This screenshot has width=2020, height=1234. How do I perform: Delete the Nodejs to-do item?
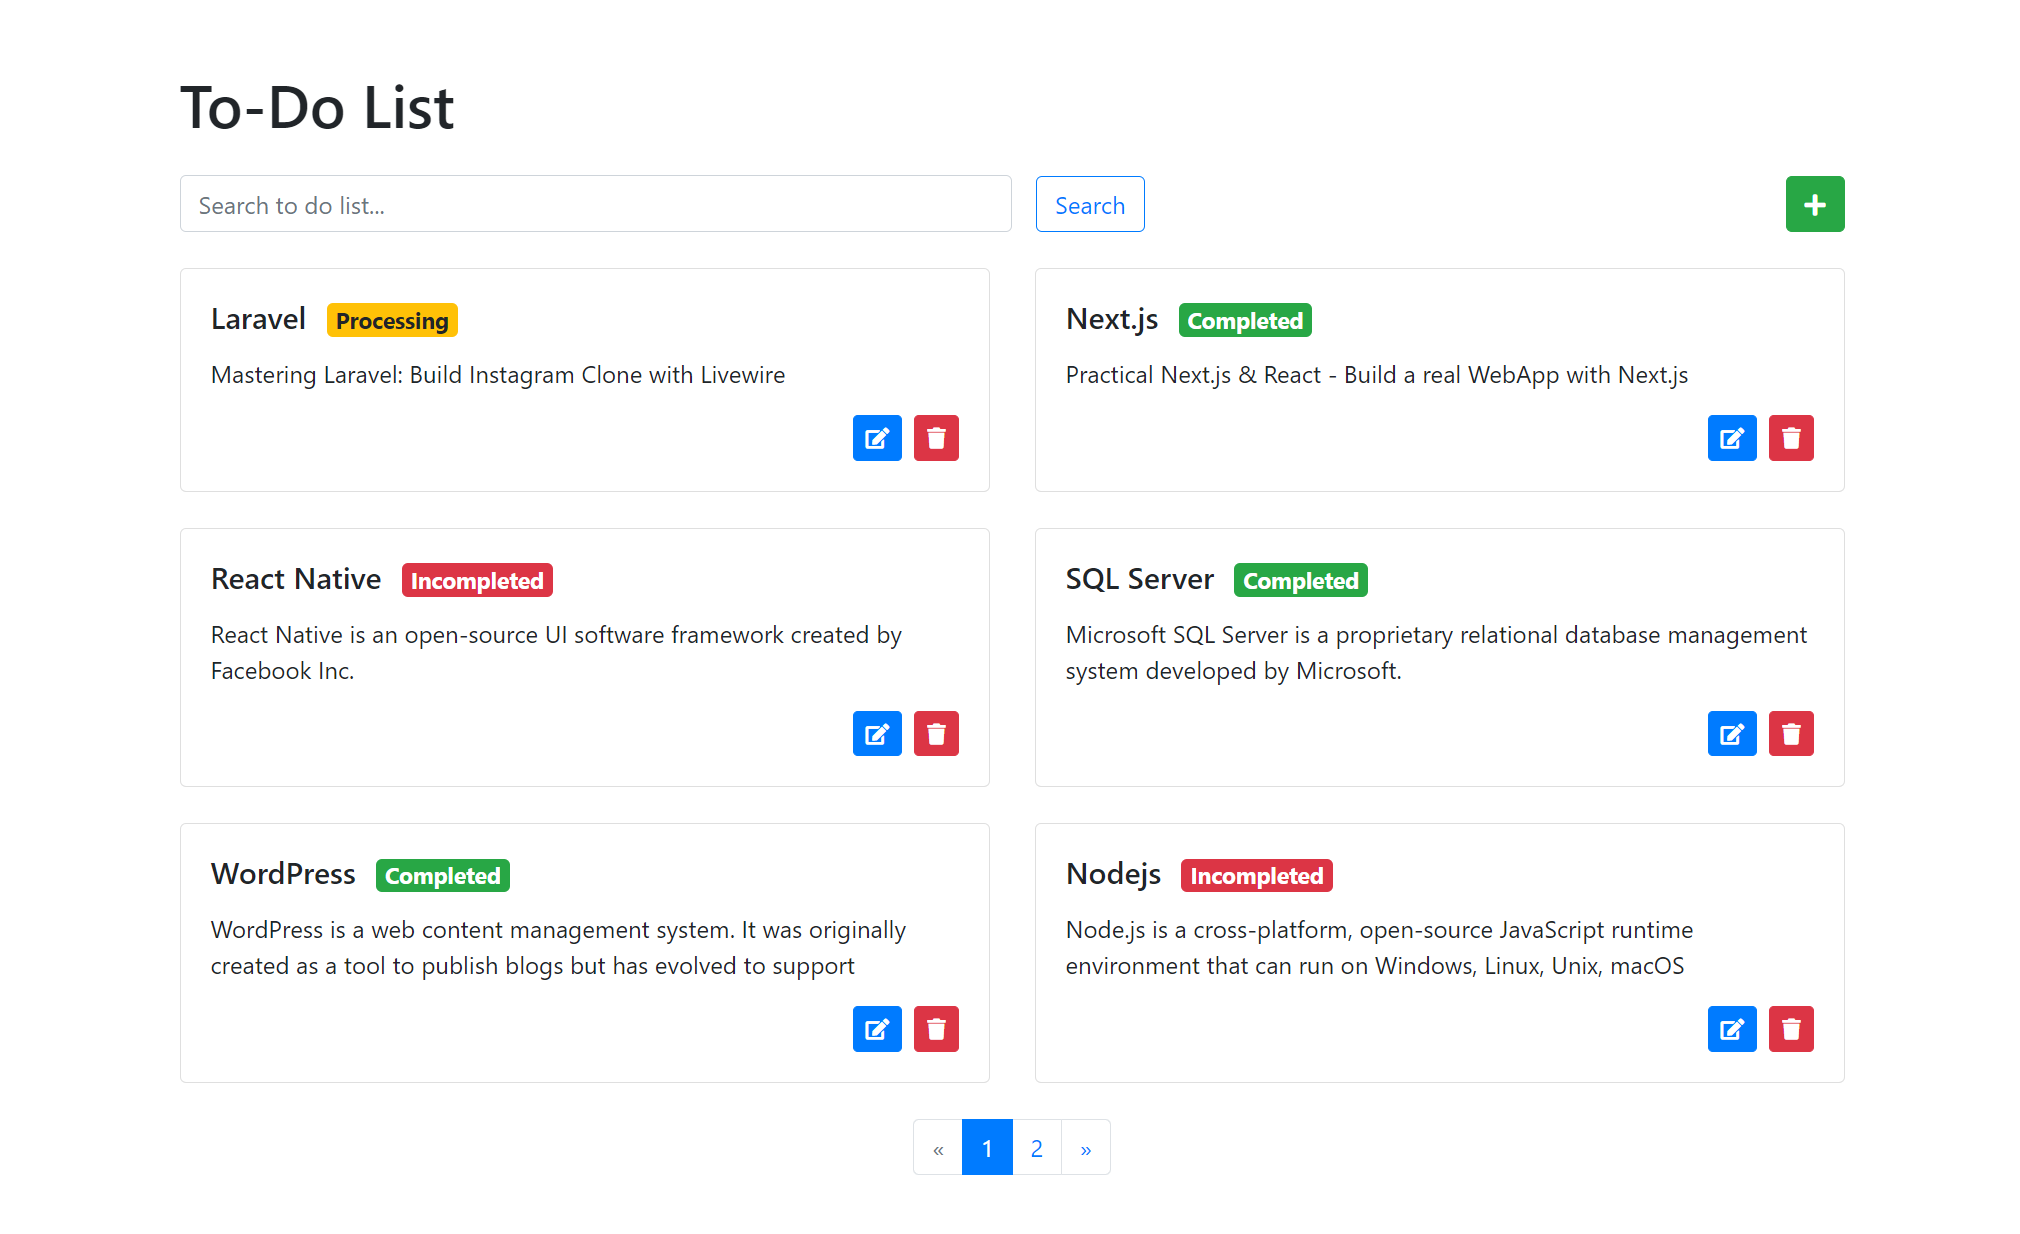pos(1790,1029)
